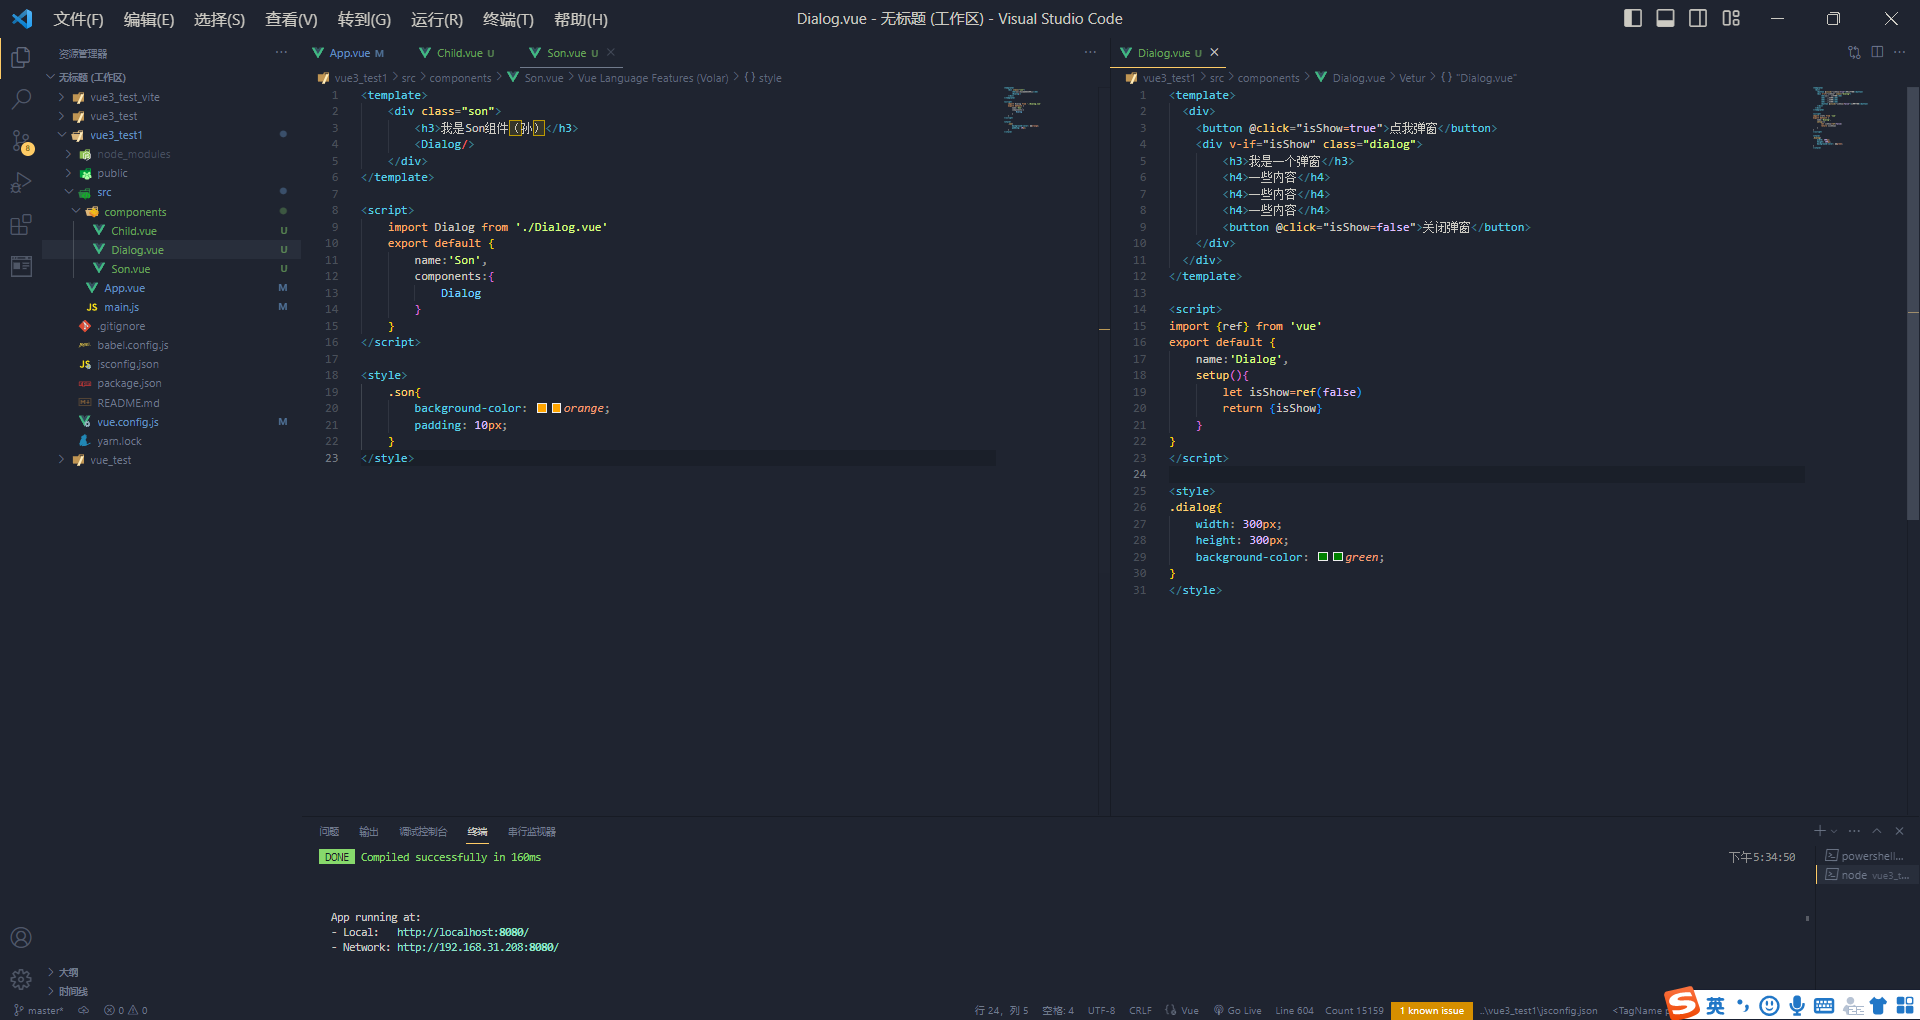The image size is (1920, 1020).
Task: Open the Source Control view
Action: click(21, 141)
